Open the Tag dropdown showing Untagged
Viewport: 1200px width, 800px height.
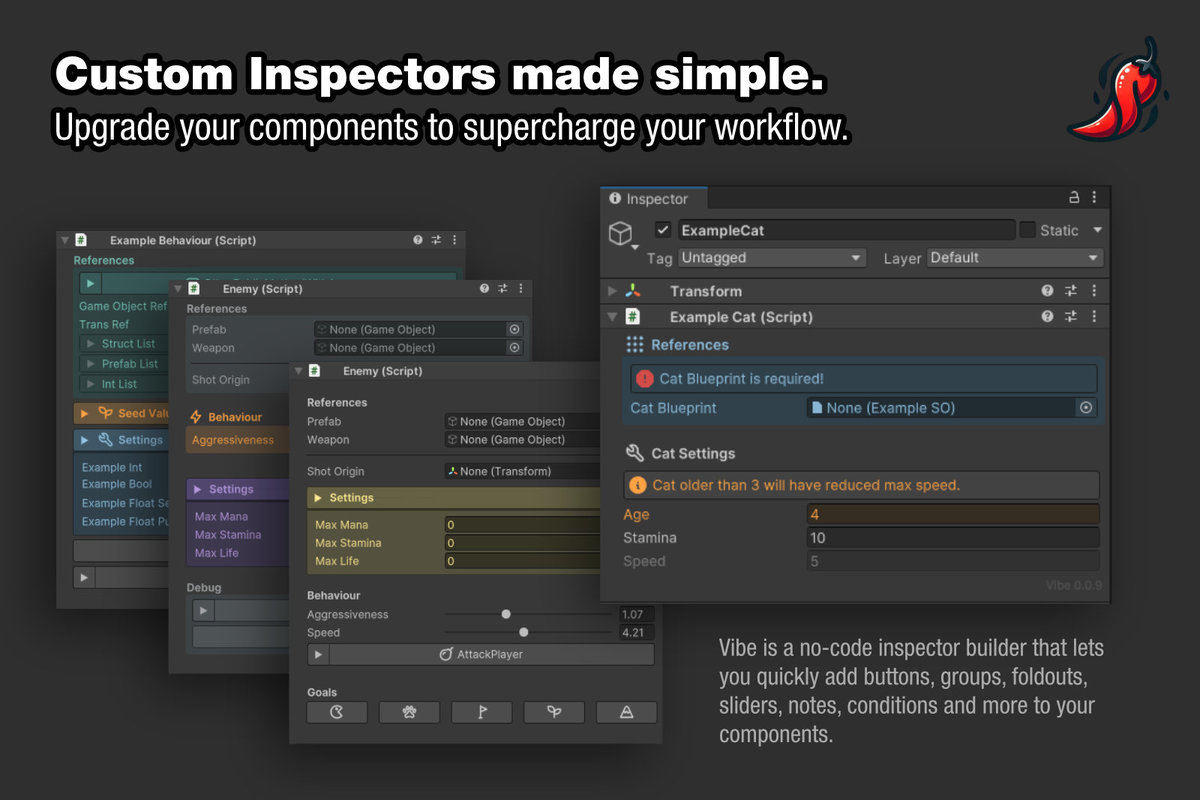click(772, 258)
